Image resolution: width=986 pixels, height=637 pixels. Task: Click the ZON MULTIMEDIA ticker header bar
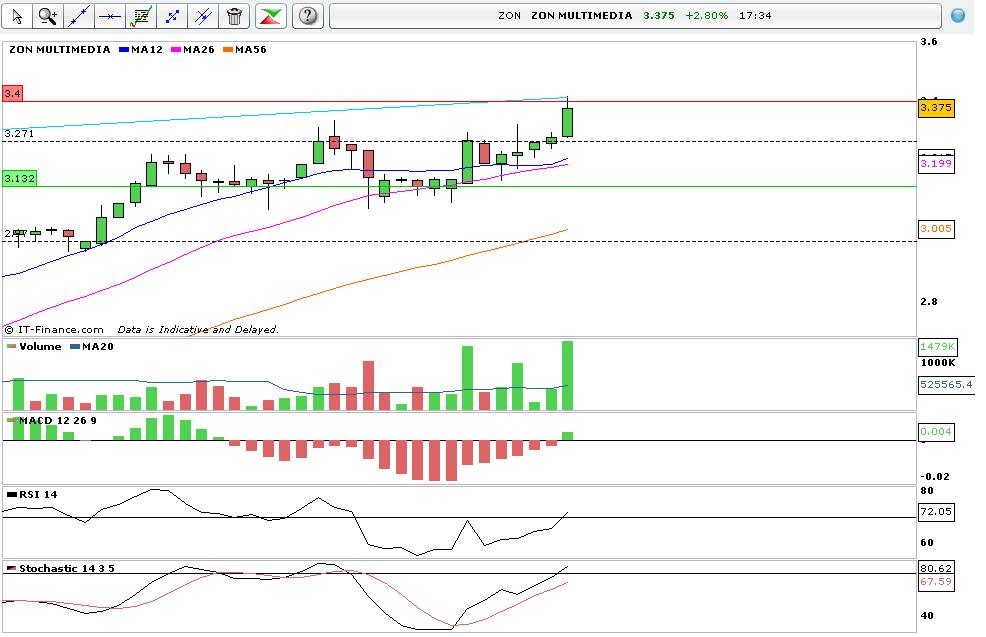click(635, 16)
